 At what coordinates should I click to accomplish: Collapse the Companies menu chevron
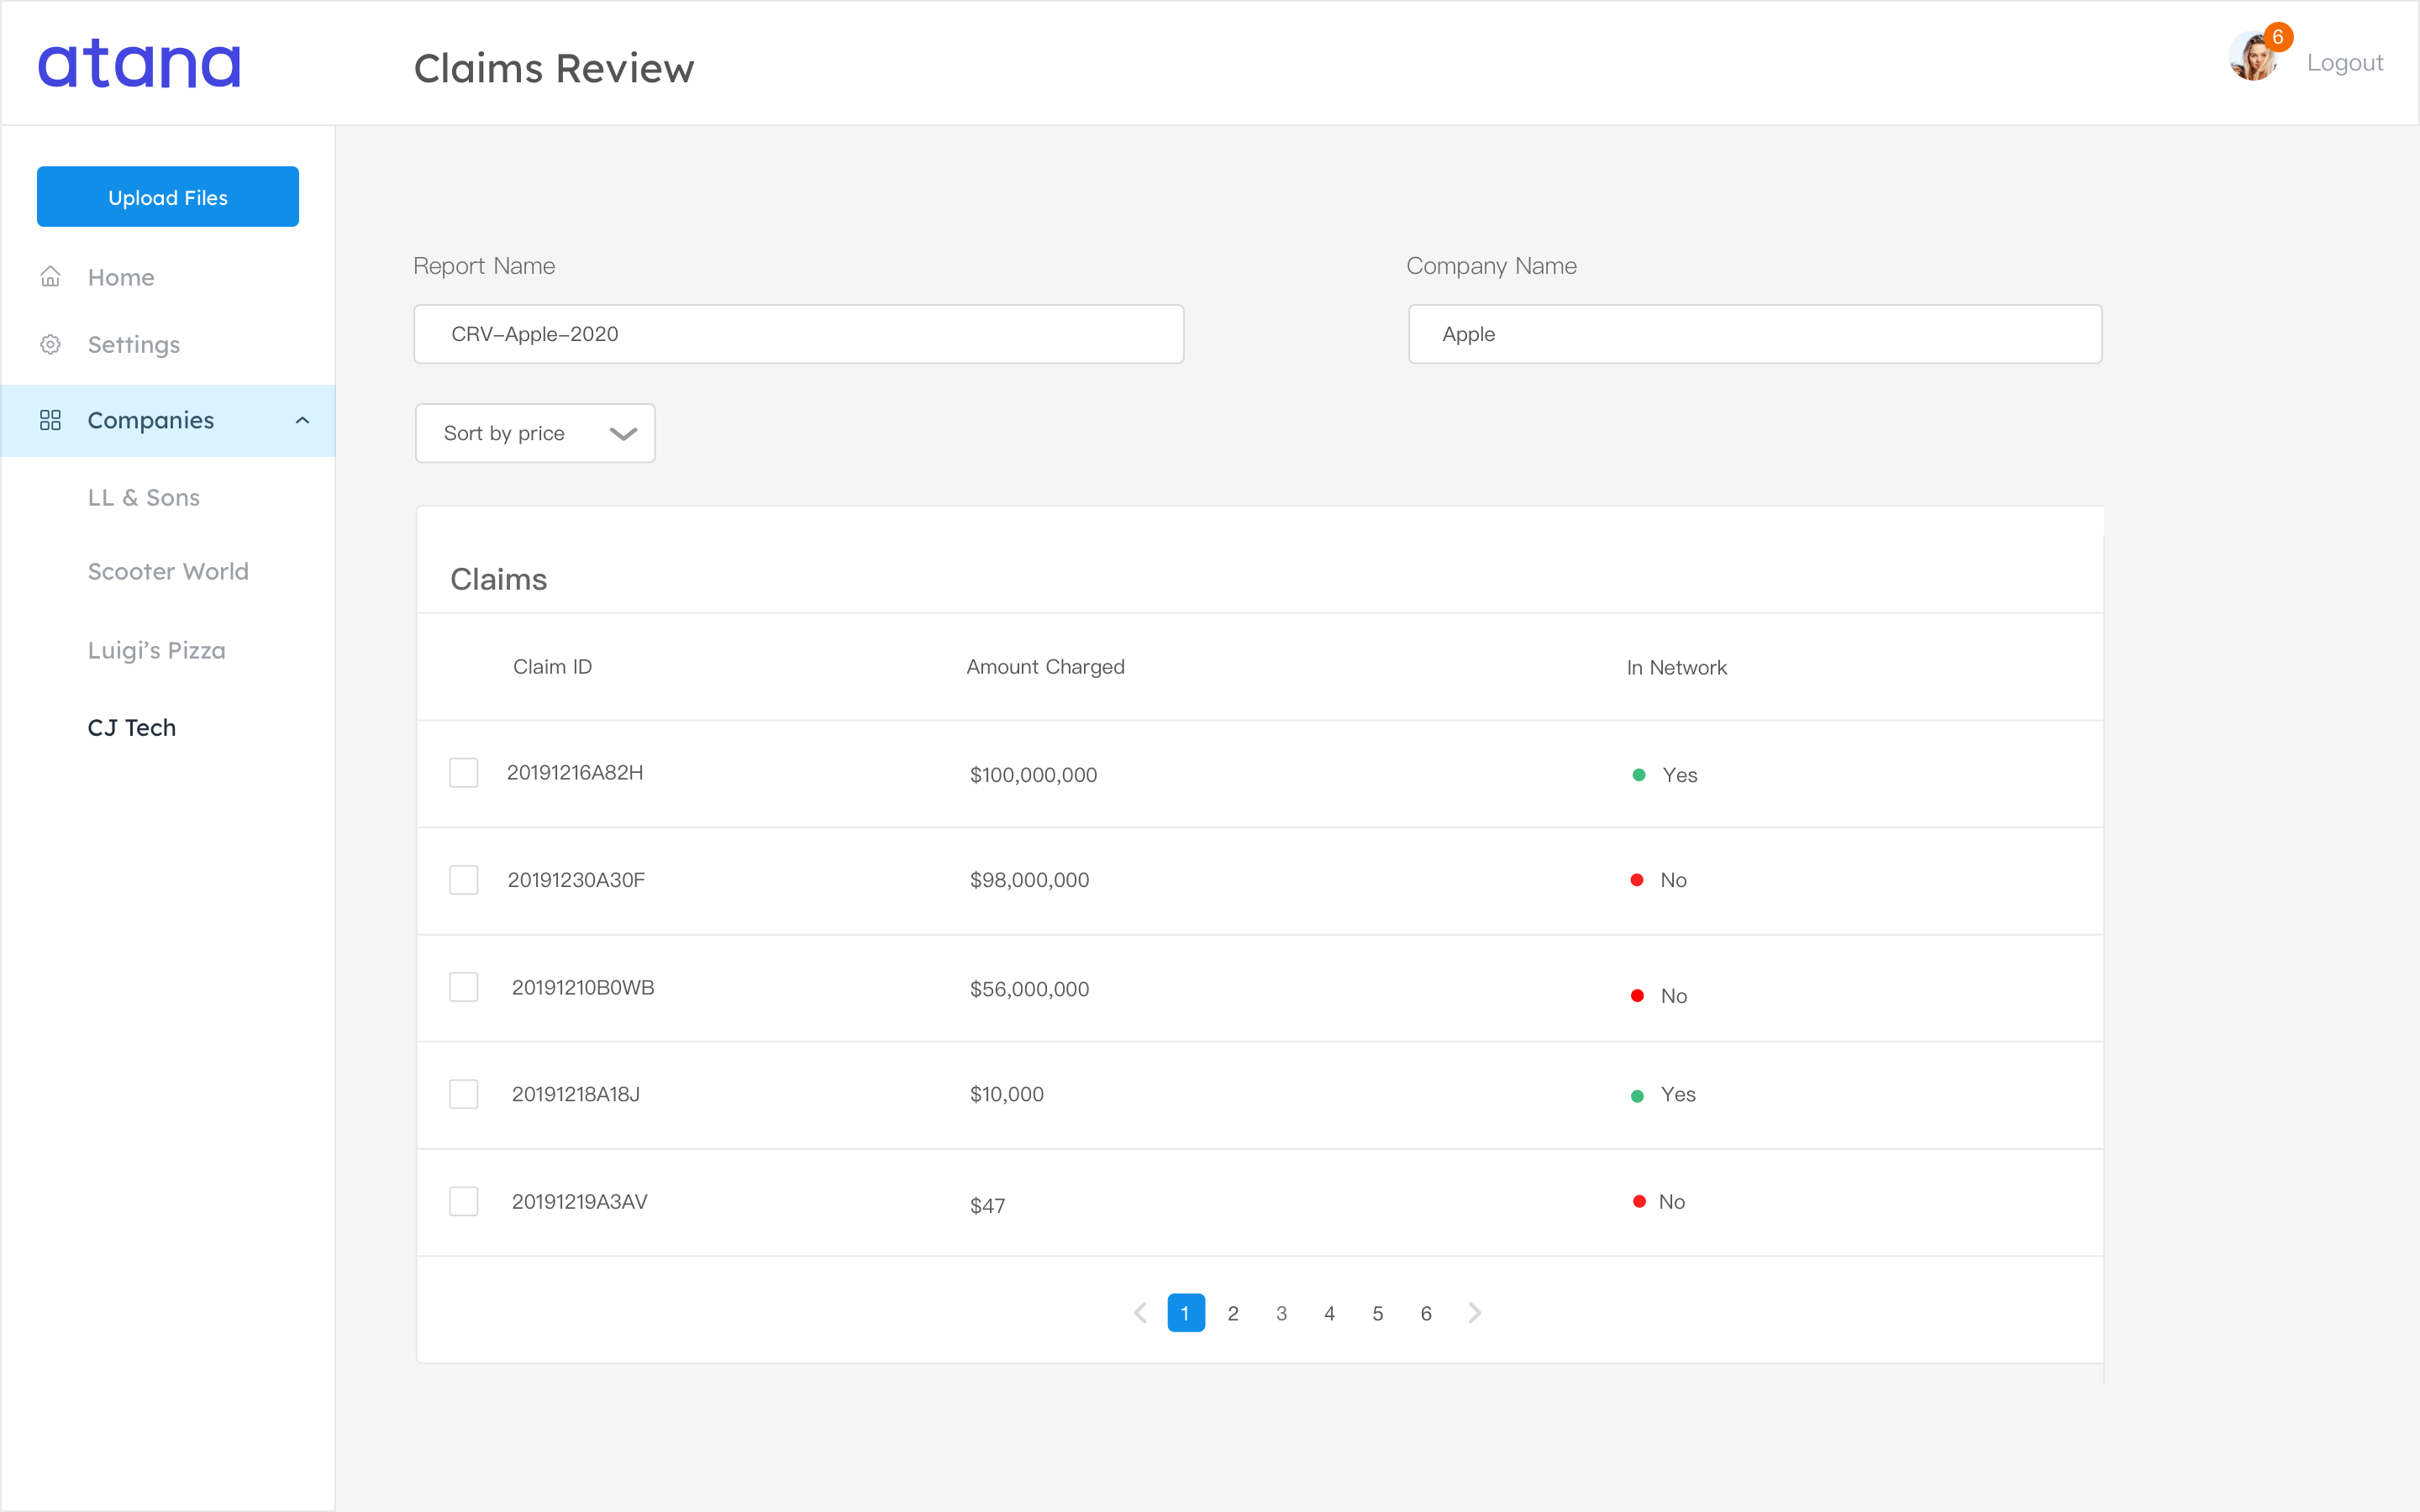pyautogui.click(x=302, y=420)
